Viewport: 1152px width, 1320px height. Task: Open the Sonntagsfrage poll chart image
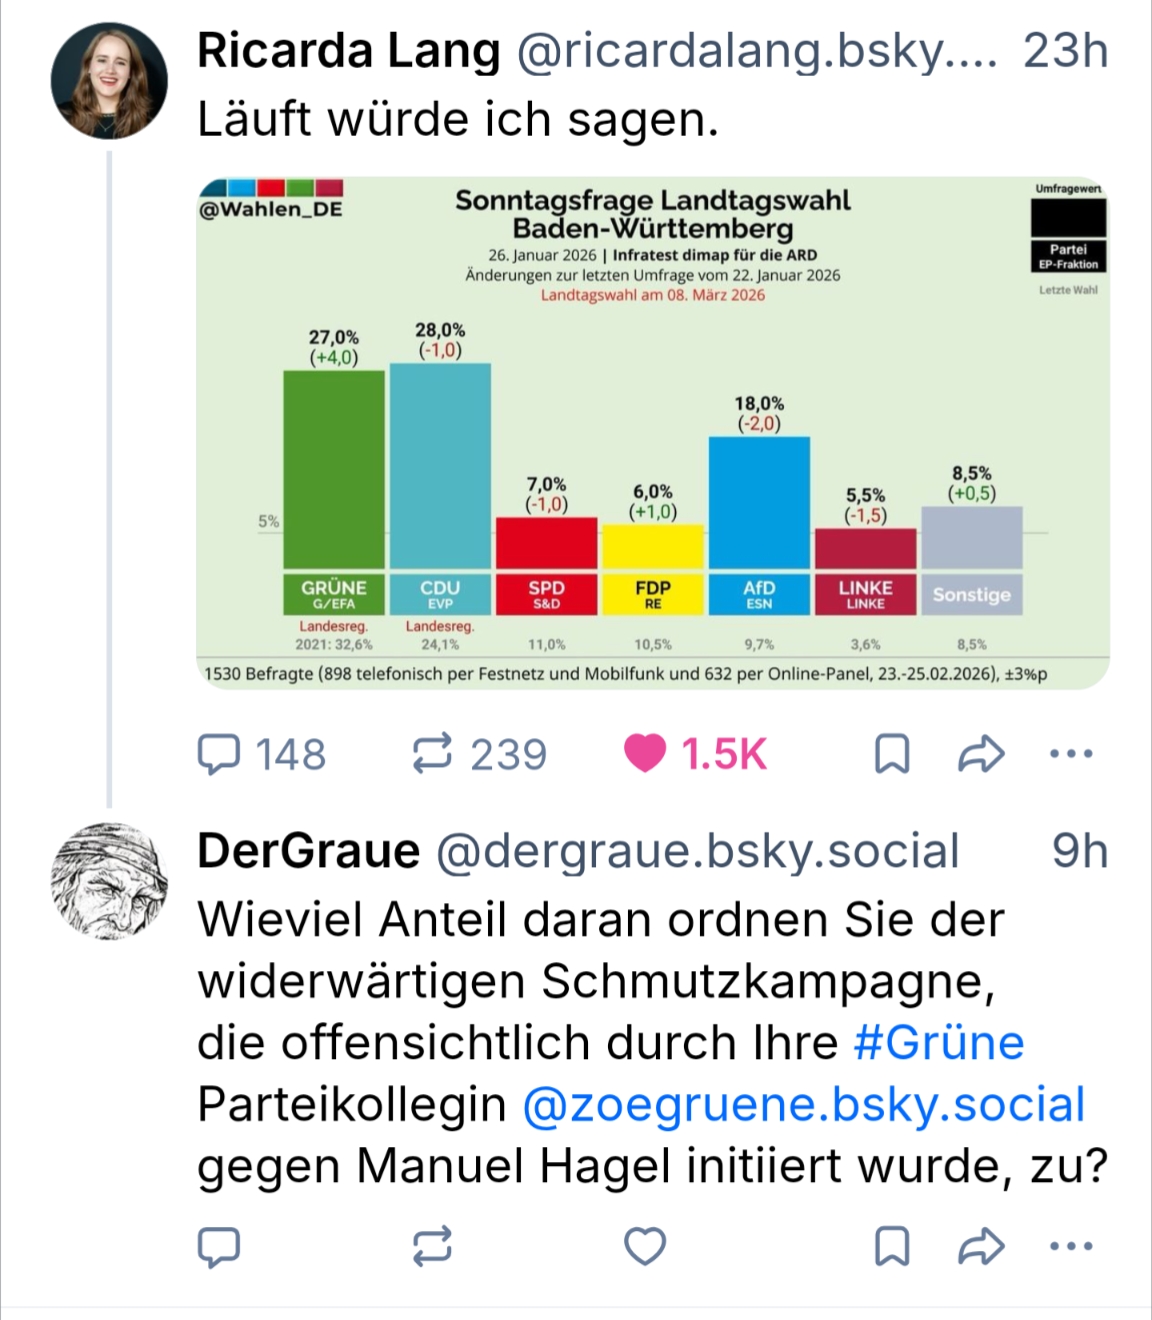click(x=652, y=433)
